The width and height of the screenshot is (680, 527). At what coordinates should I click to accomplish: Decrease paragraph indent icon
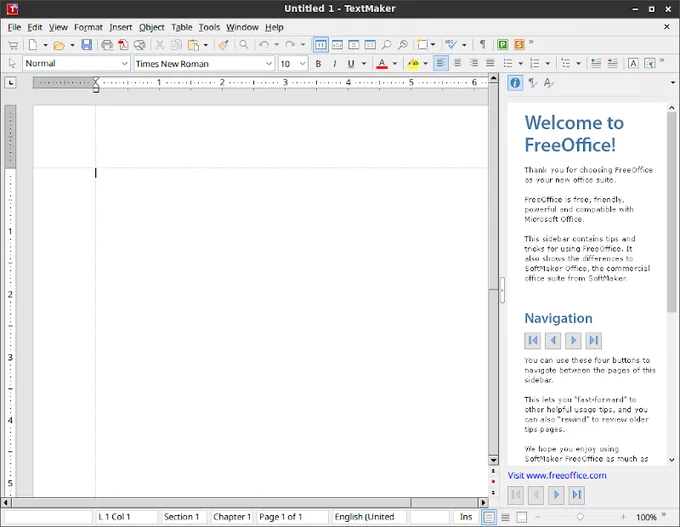[596, 63]
